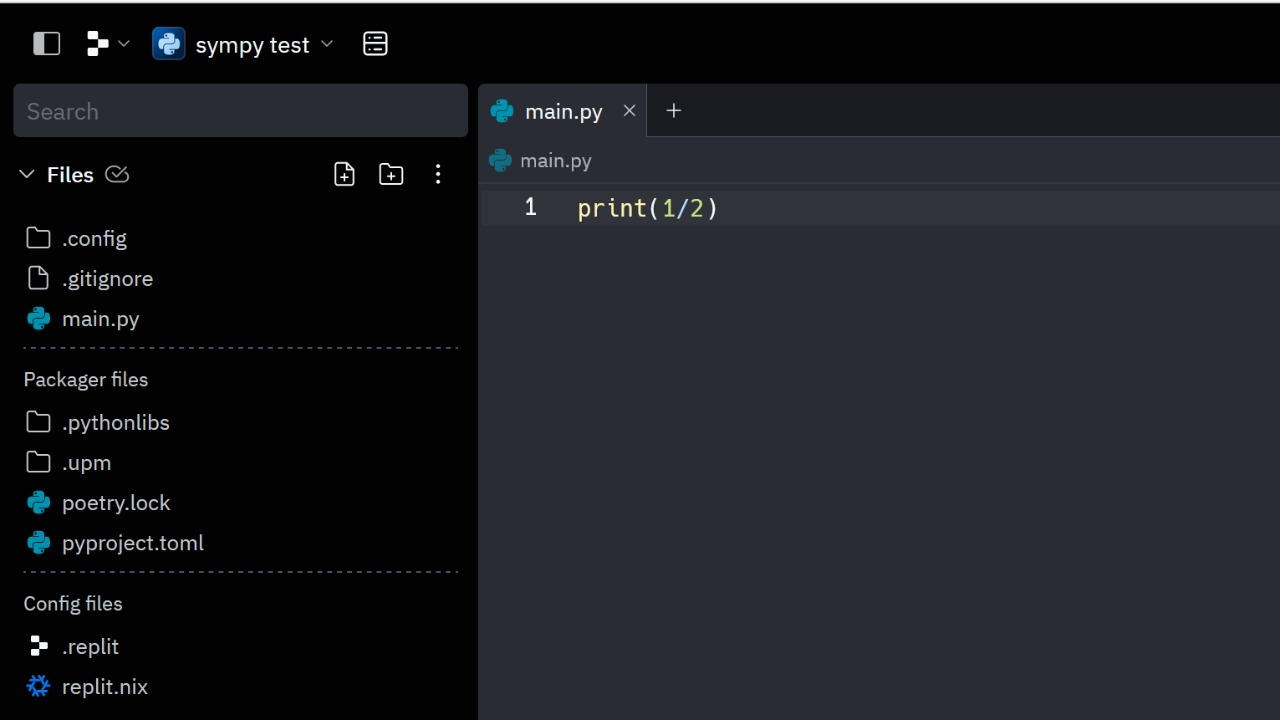
Task: Select main.py in the file tree
Action: [100, 319]
